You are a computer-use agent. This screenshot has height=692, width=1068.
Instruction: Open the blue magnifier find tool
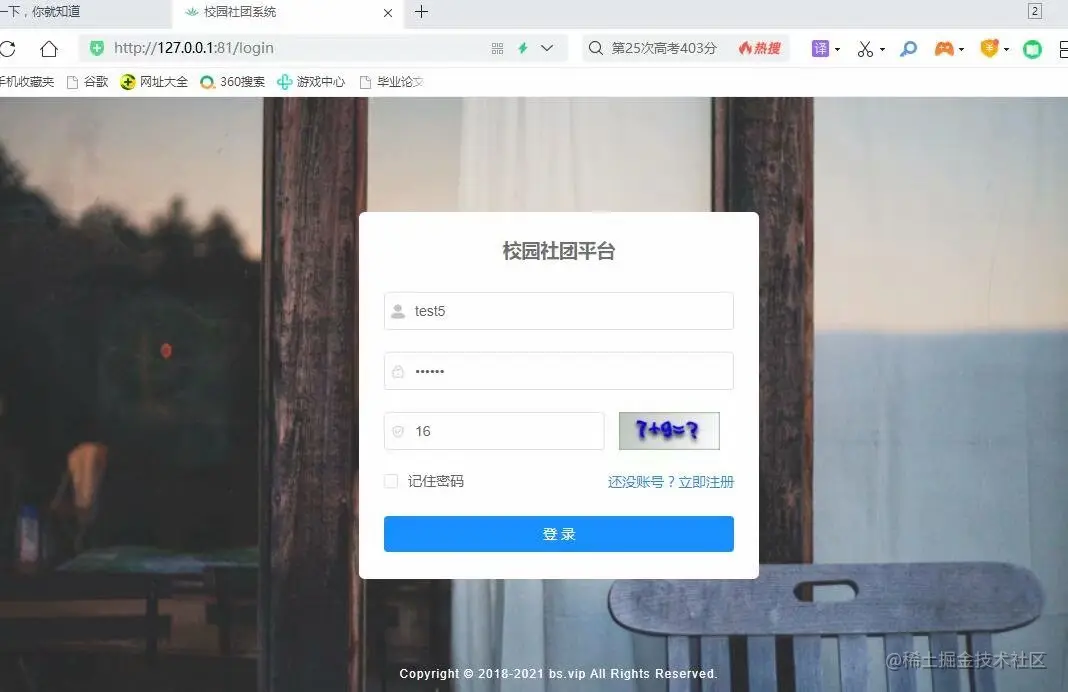click(x=909, y=49)
